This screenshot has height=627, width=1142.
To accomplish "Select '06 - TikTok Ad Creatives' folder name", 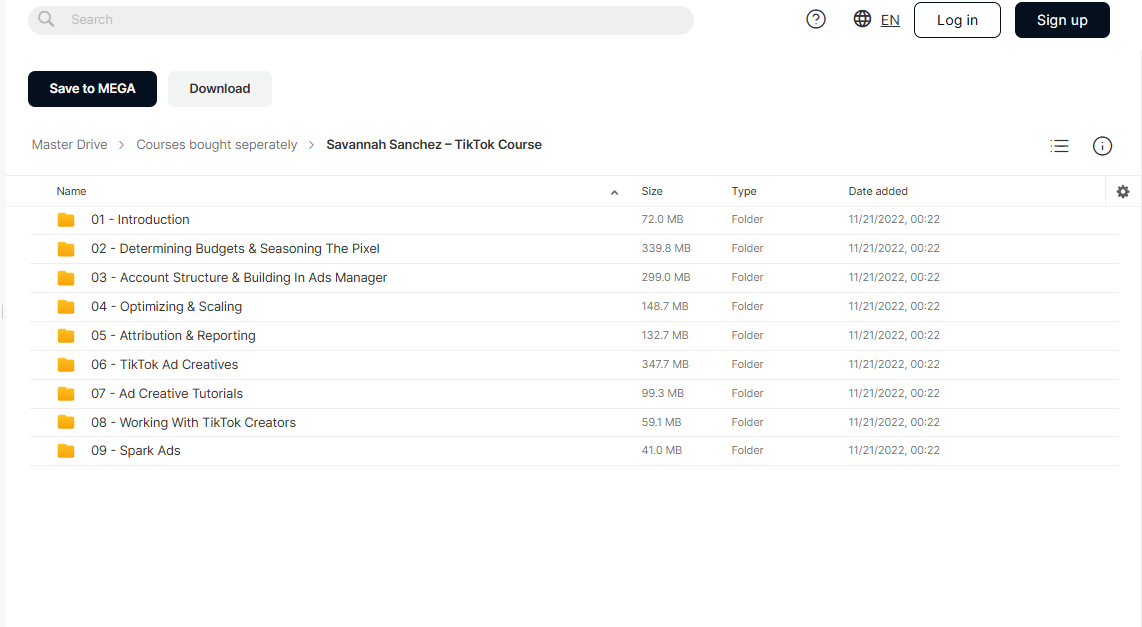I will 165,365.
